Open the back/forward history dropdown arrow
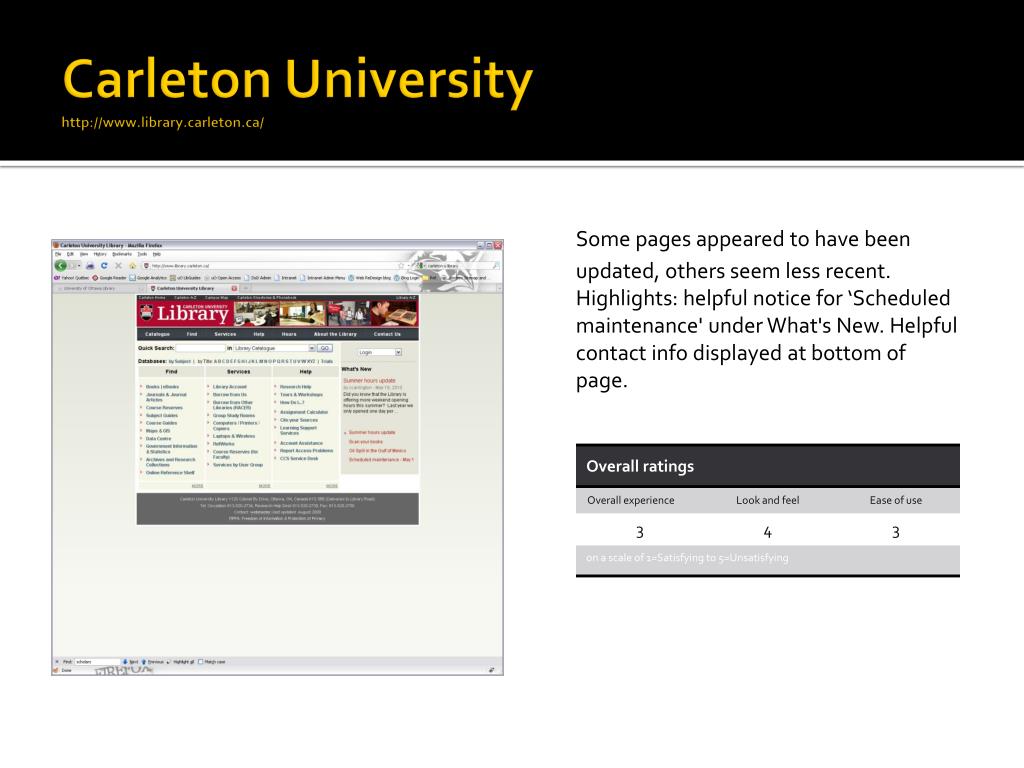Viewport: 1024px width, 768px height. 79,266
